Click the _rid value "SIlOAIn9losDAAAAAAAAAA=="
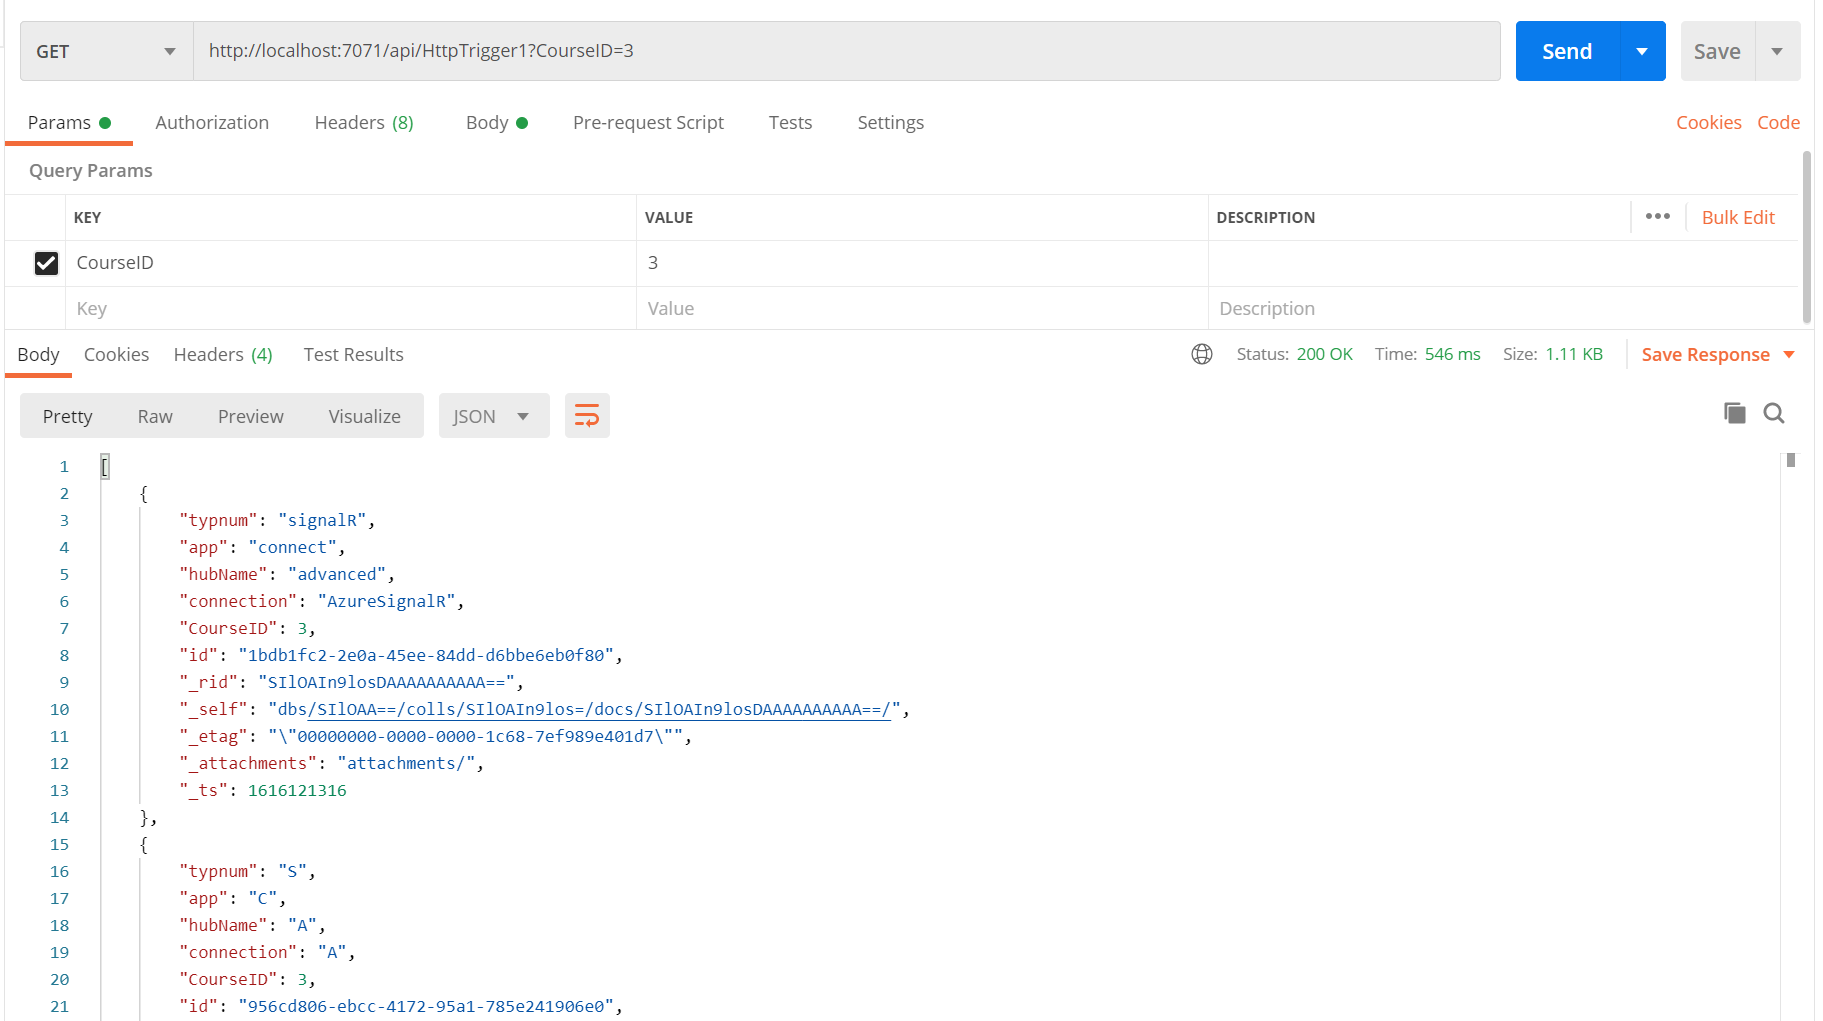This screenshot has width=1823, height=1021. (386, 682)
